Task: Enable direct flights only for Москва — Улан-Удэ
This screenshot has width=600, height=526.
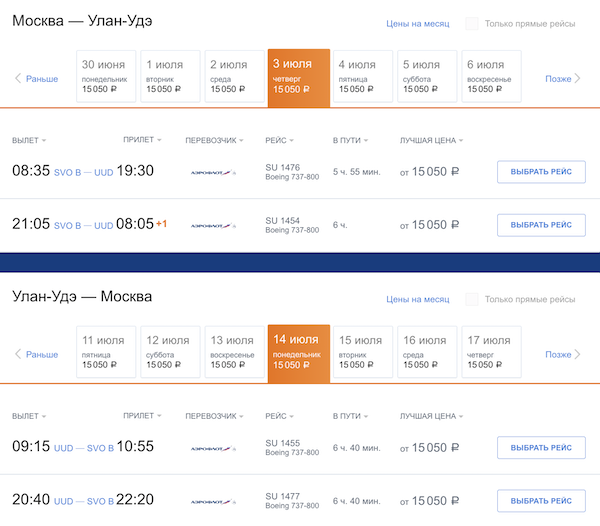Action: [x=472, y=24]
